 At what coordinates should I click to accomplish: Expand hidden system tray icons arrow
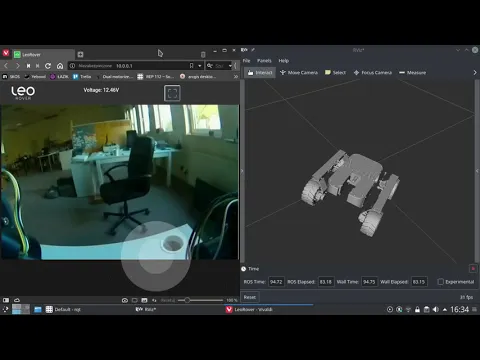(444, 310)
